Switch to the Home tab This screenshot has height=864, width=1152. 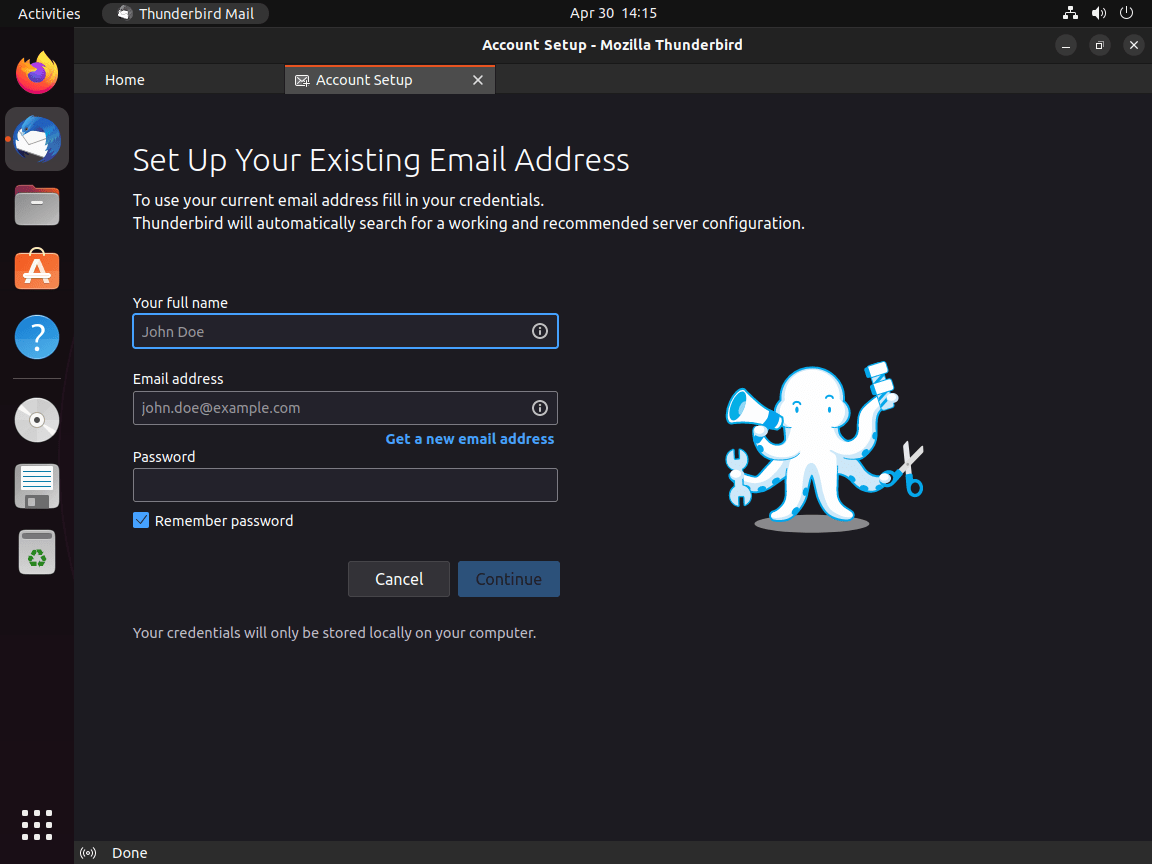coord(124,79)
